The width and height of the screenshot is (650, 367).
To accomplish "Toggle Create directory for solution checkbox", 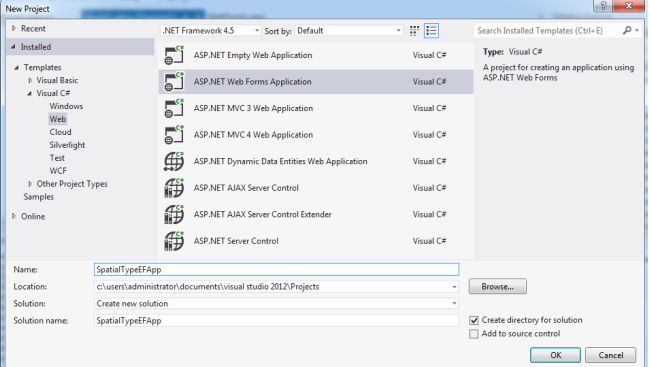I will [x=474, y=320].
